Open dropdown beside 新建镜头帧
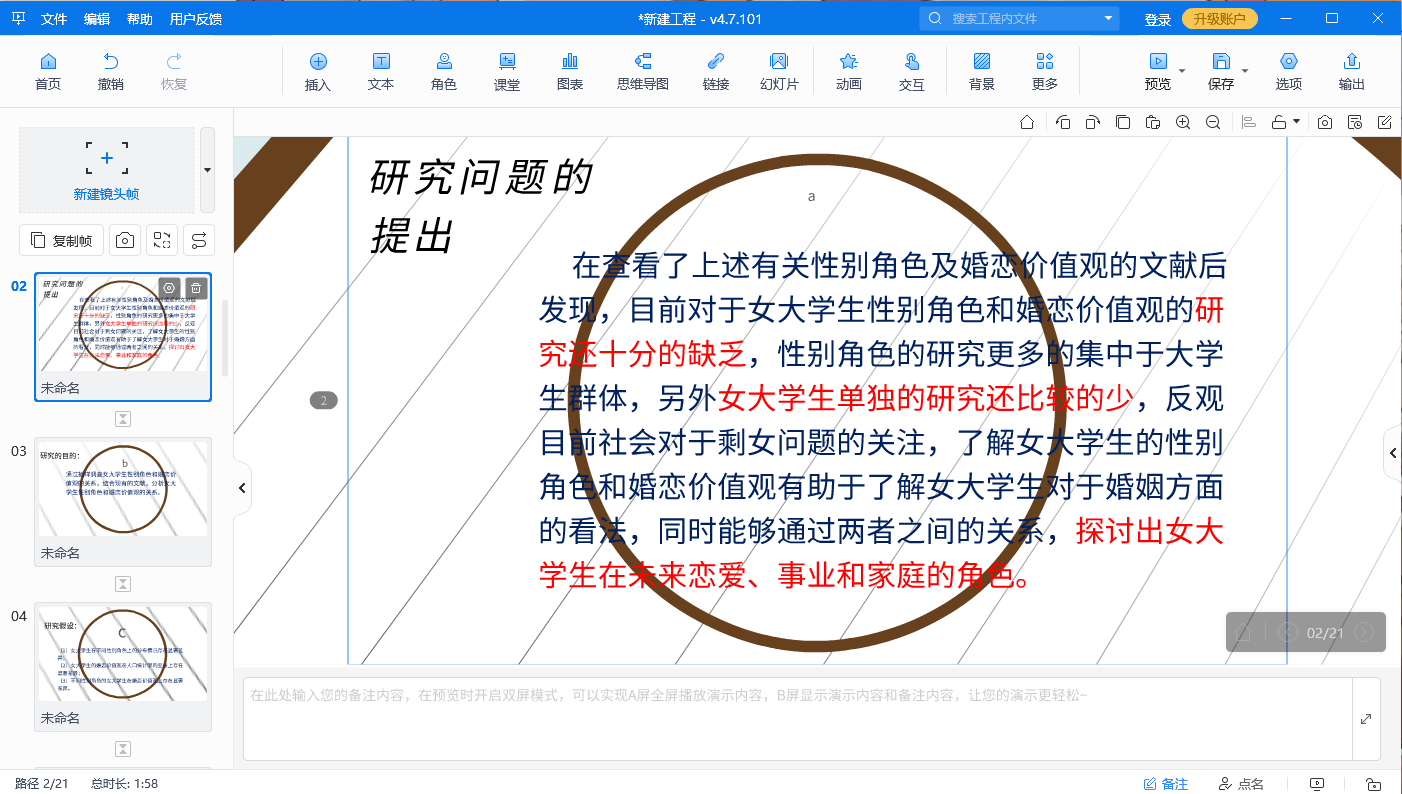1402x794 pixels. click(x=207, y=170)
